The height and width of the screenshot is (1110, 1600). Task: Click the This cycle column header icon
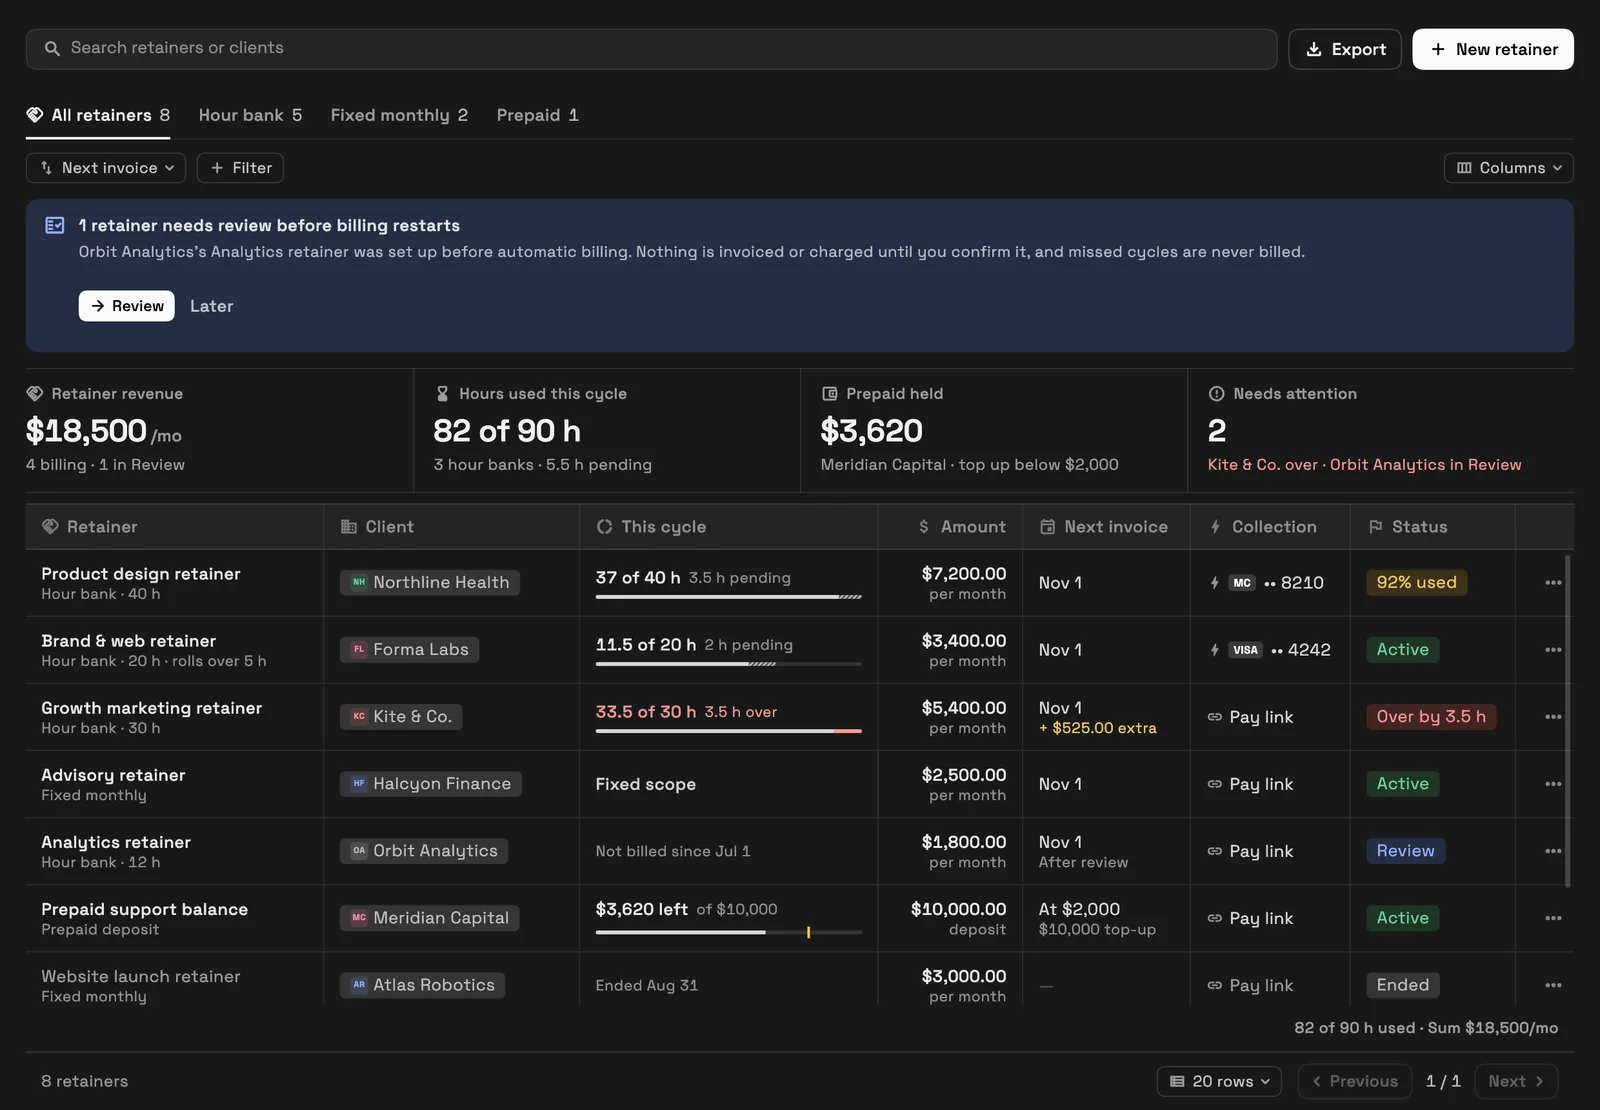604,527
